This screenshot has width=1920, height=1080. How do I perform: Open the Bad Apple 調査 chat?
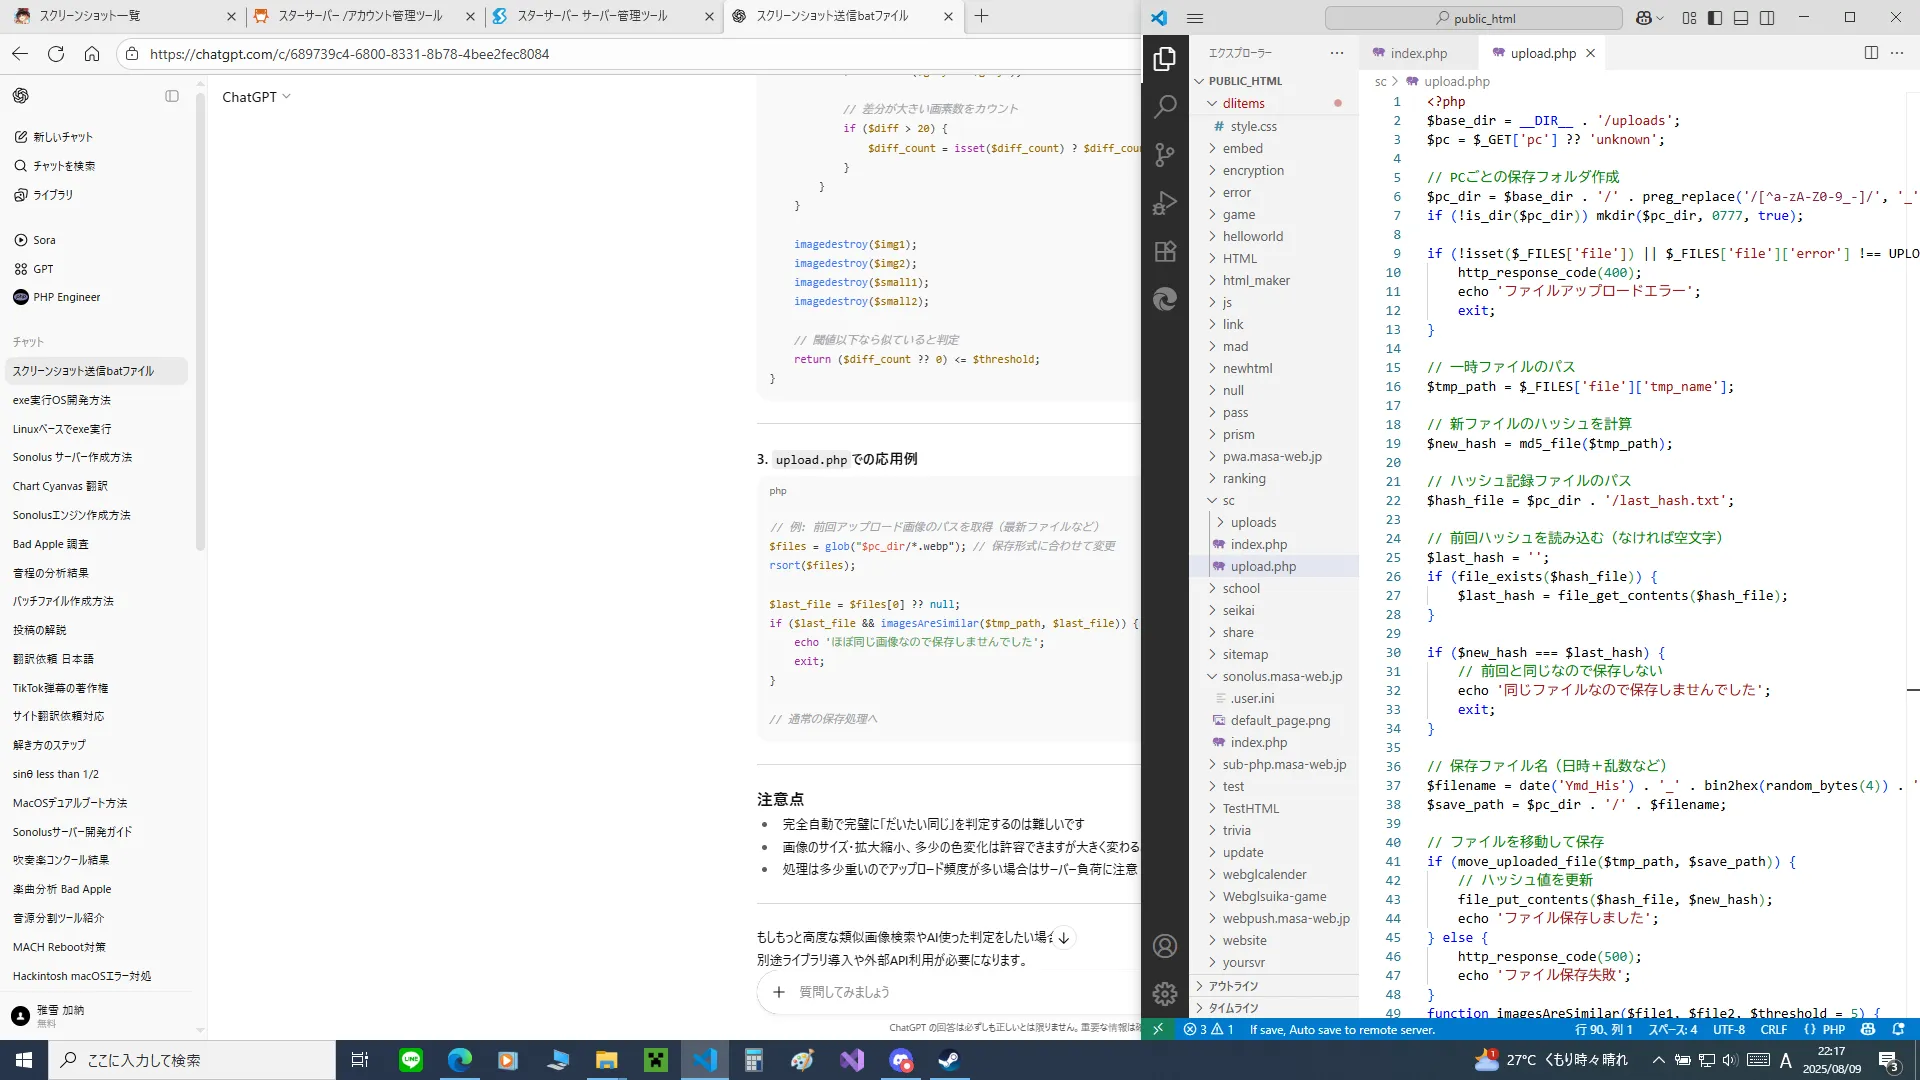coord(50,544)
